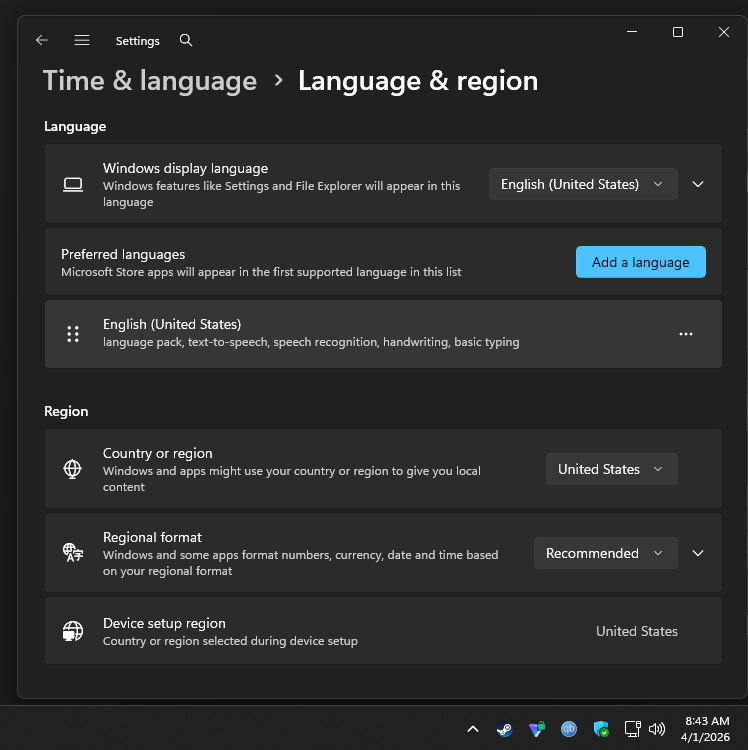Click the laptop icon for display language
The height and width of the screenshot is (750, 748).
click(73, 184)
